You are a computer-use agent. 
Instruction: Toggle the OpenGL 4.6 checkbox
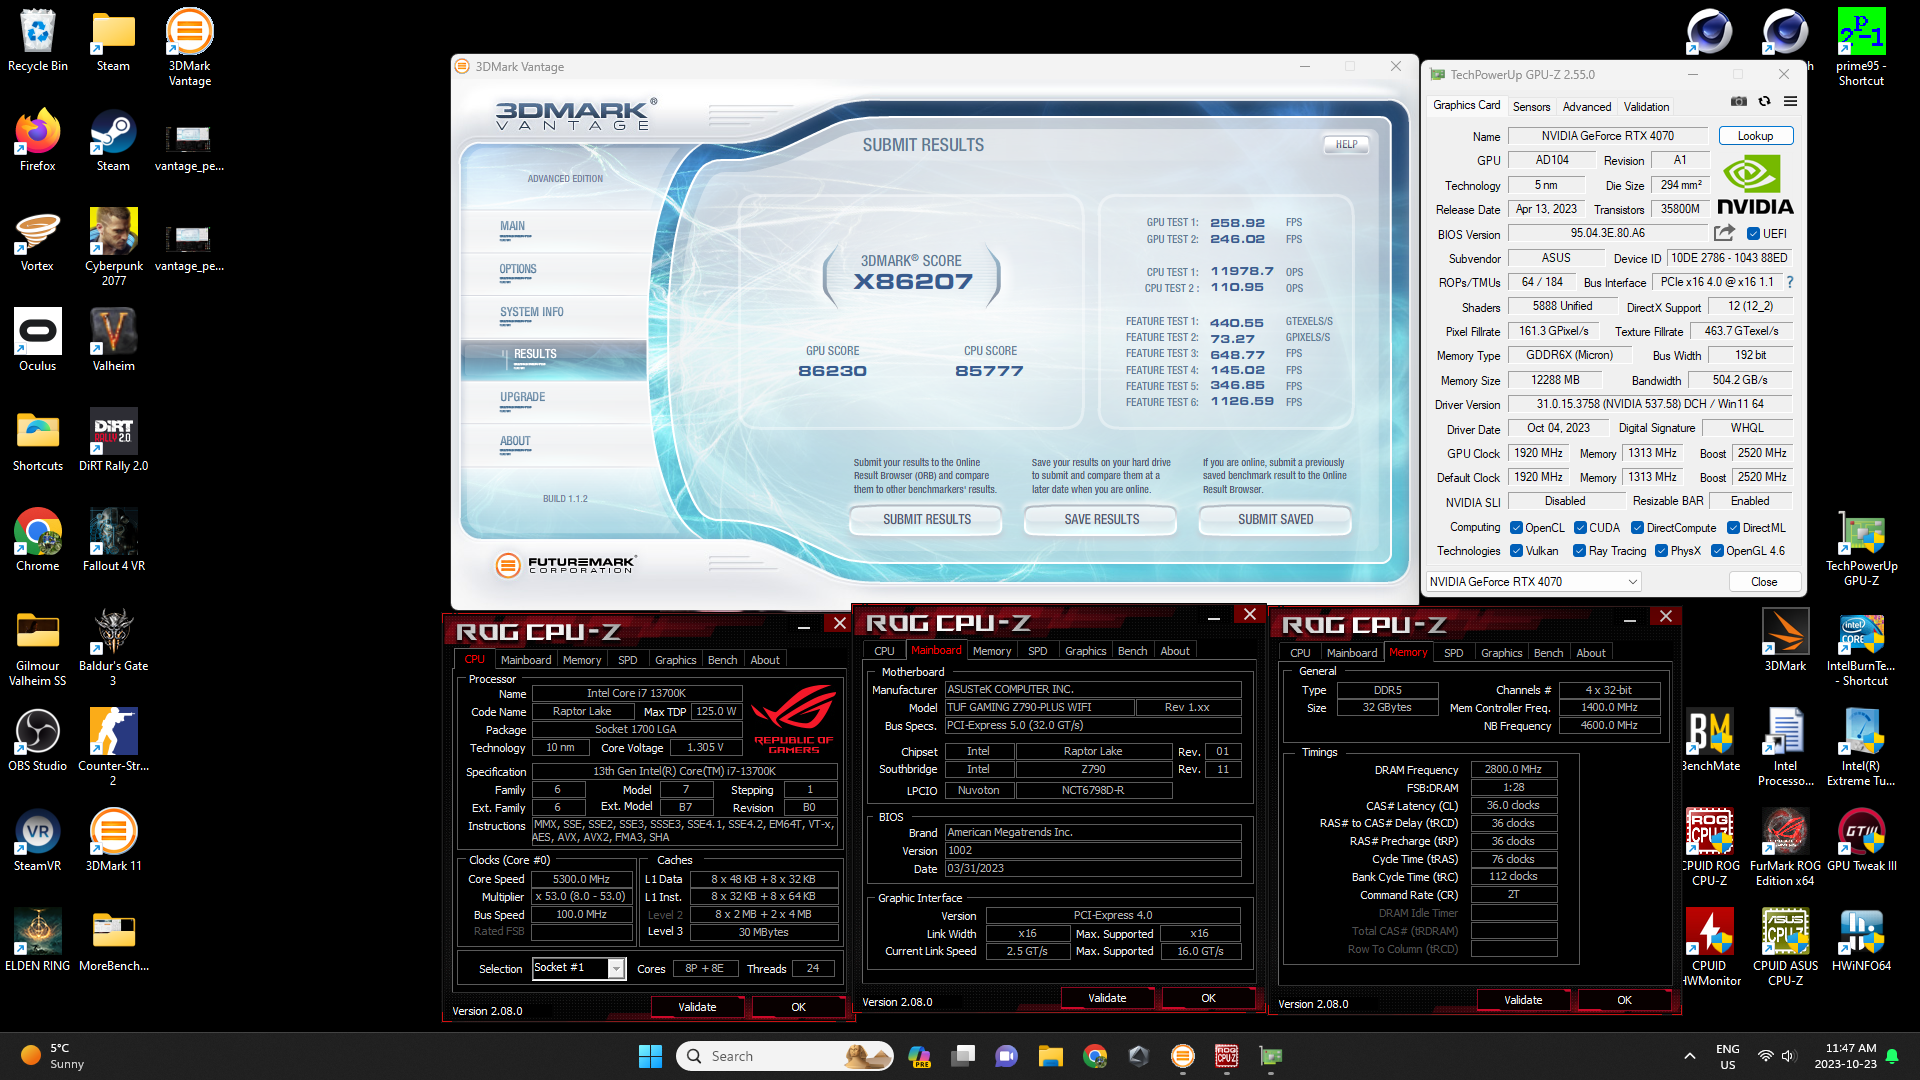(1717, 551)
